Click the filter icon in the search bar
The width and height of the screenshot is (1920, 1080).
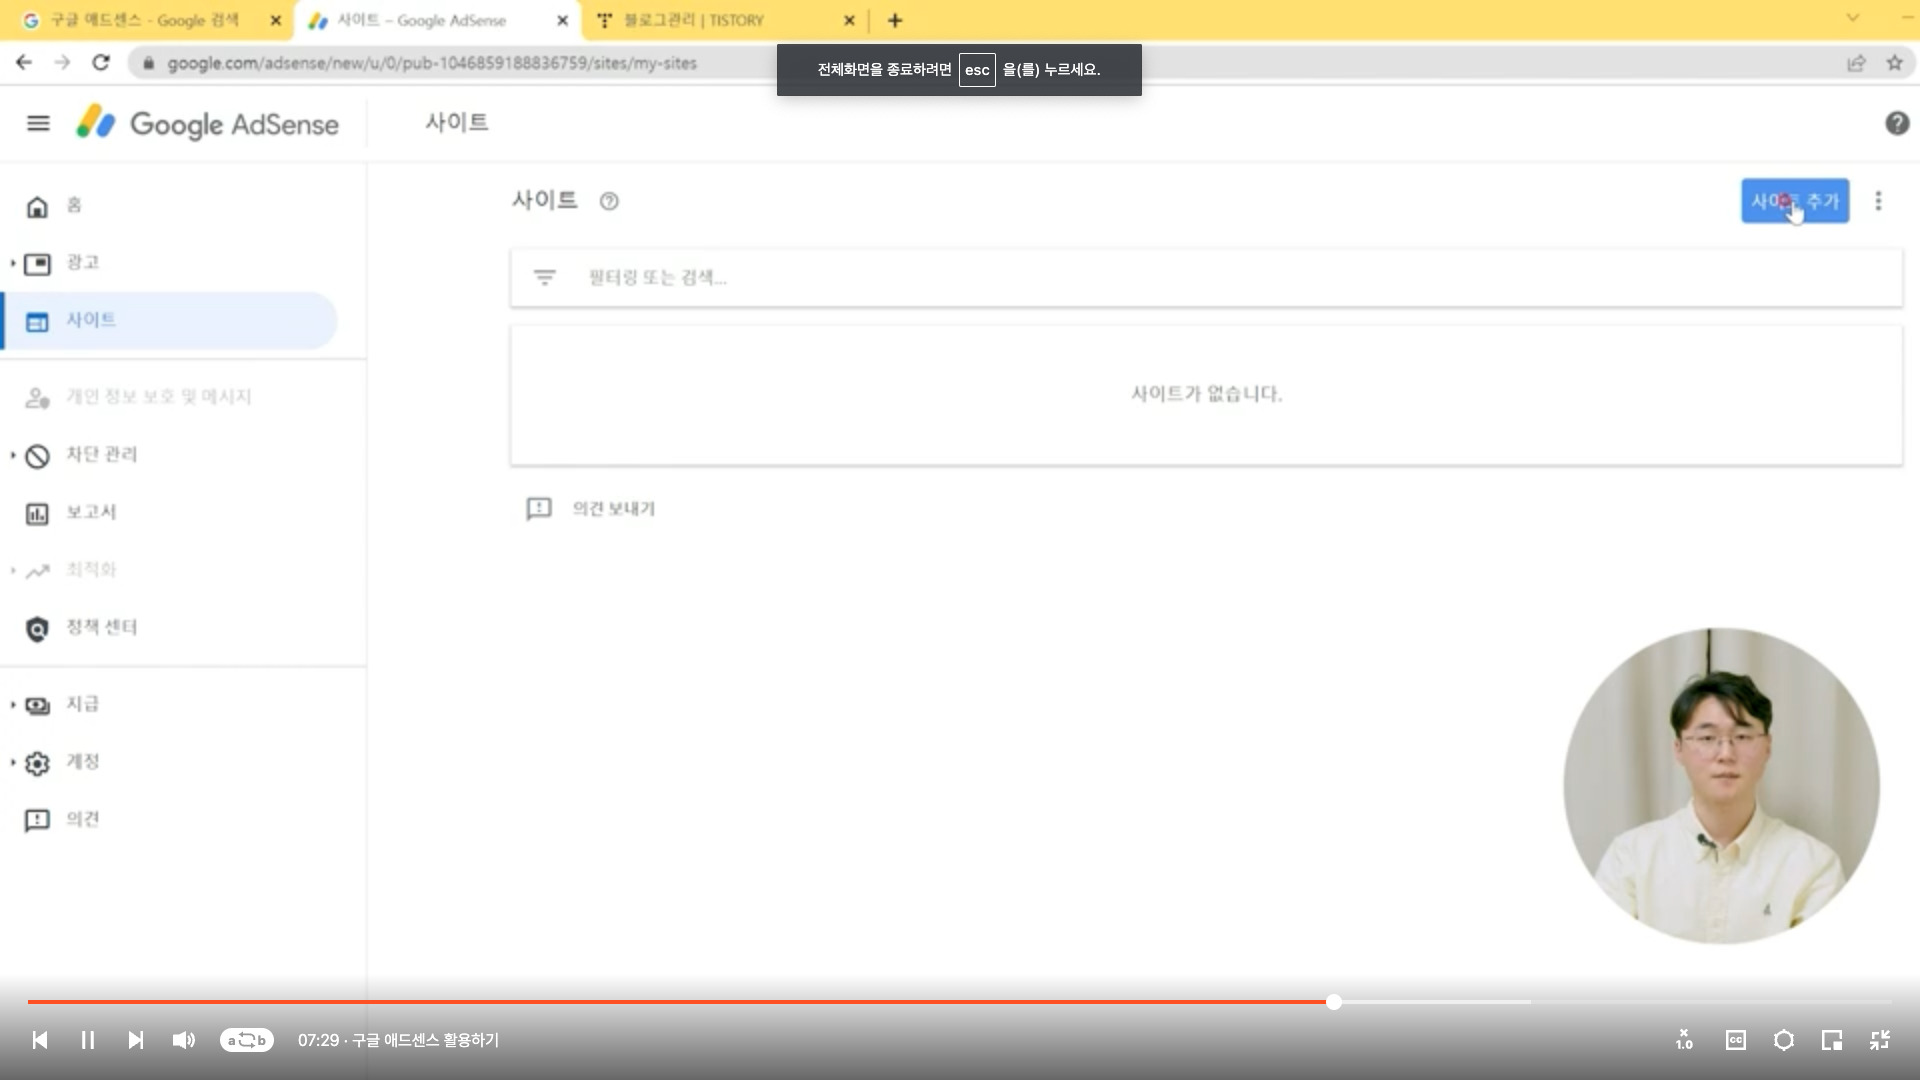click(x=544, y=277)
